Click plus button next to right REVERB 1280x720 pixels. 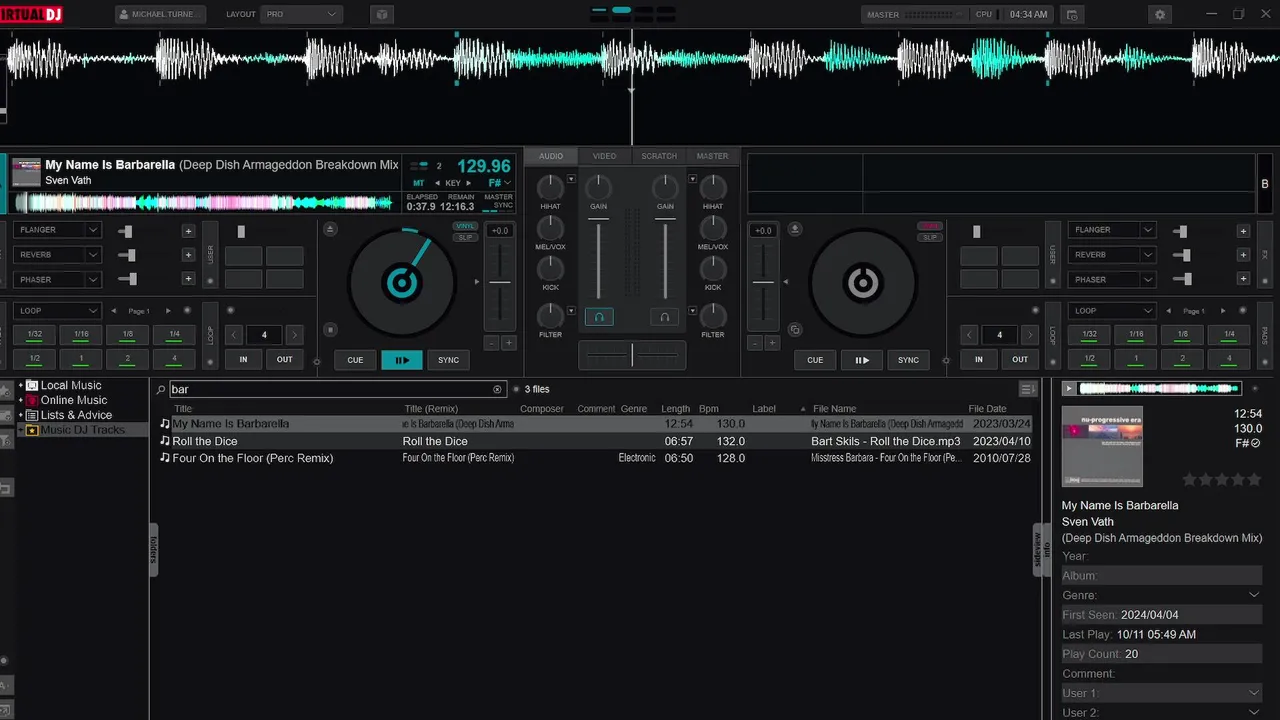point(1243,255)
